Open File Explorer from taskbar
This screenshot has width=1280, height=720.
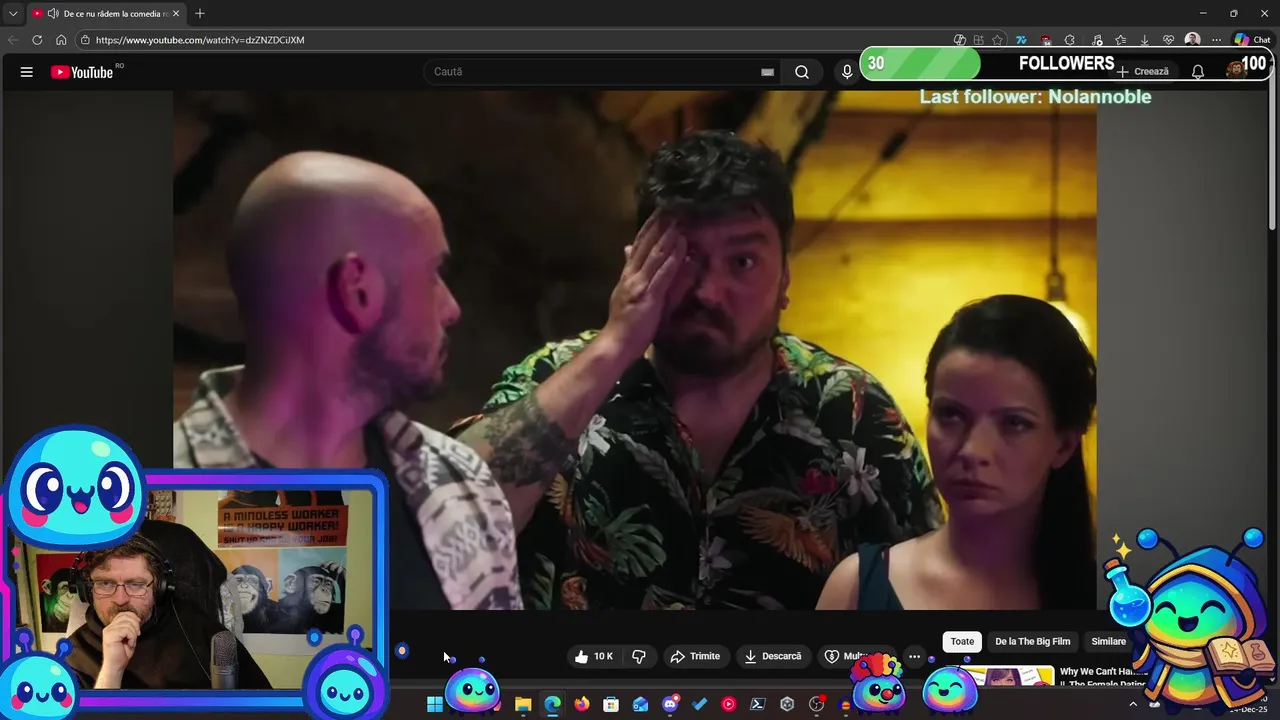tap(523, 705)
